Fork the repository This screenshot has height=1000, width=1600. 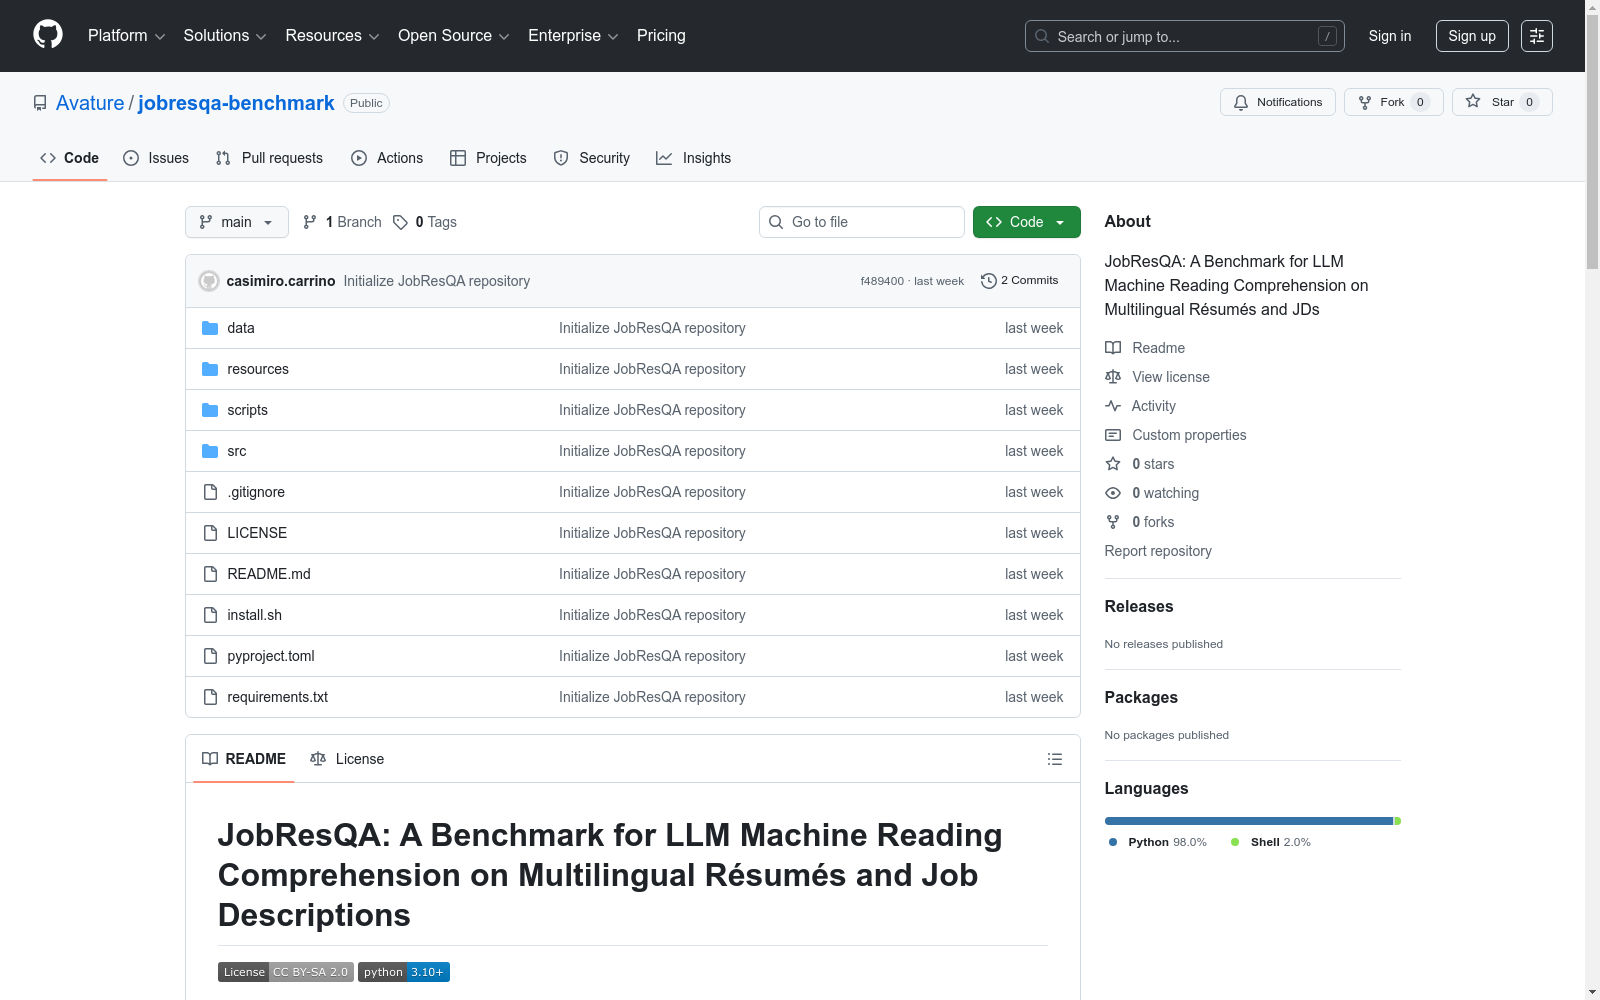[x=1394, y=102]
